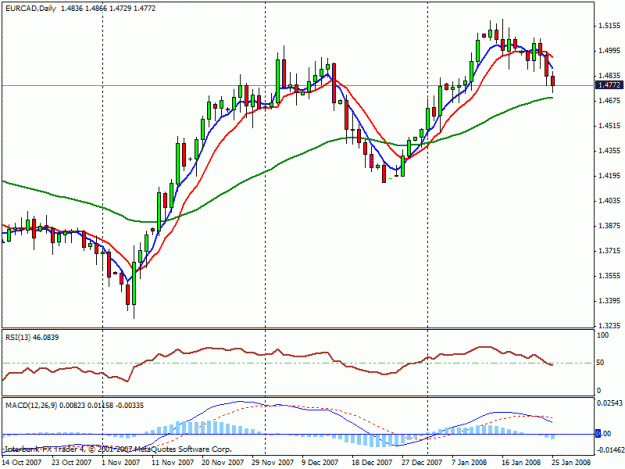Click the 16 Jan 2008 date label
This screenshot has height=469, width=625.
[521, 462]
